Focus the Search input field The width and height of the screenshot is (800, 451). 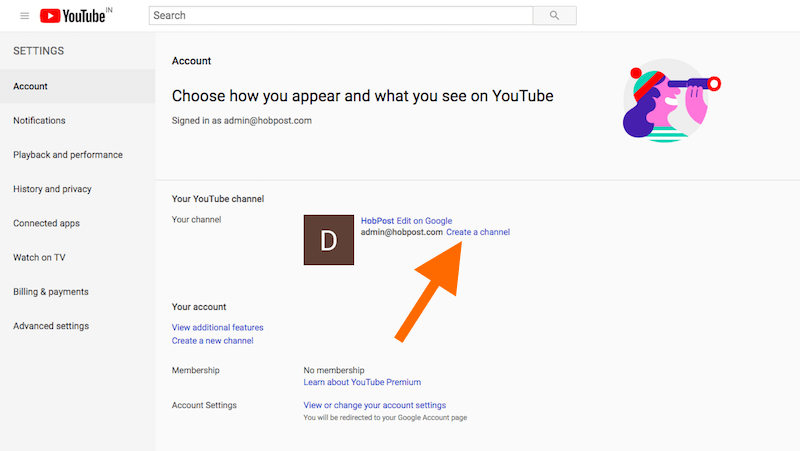(x=341, y=16)
